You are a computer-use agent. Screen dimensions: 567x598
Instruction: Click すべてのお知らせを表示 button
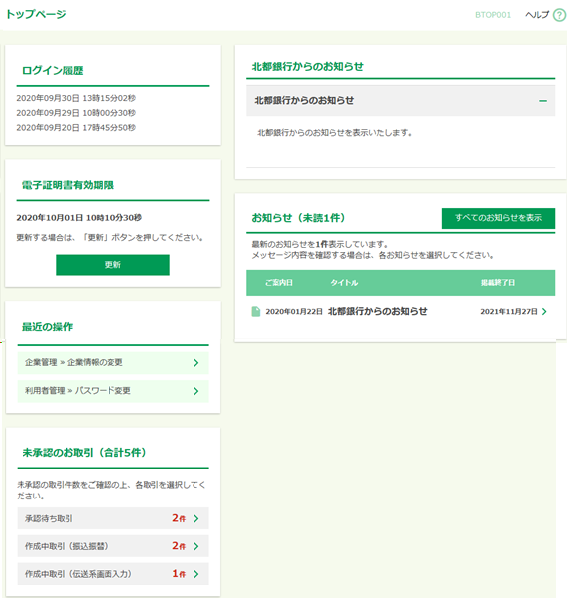[498, 218]
